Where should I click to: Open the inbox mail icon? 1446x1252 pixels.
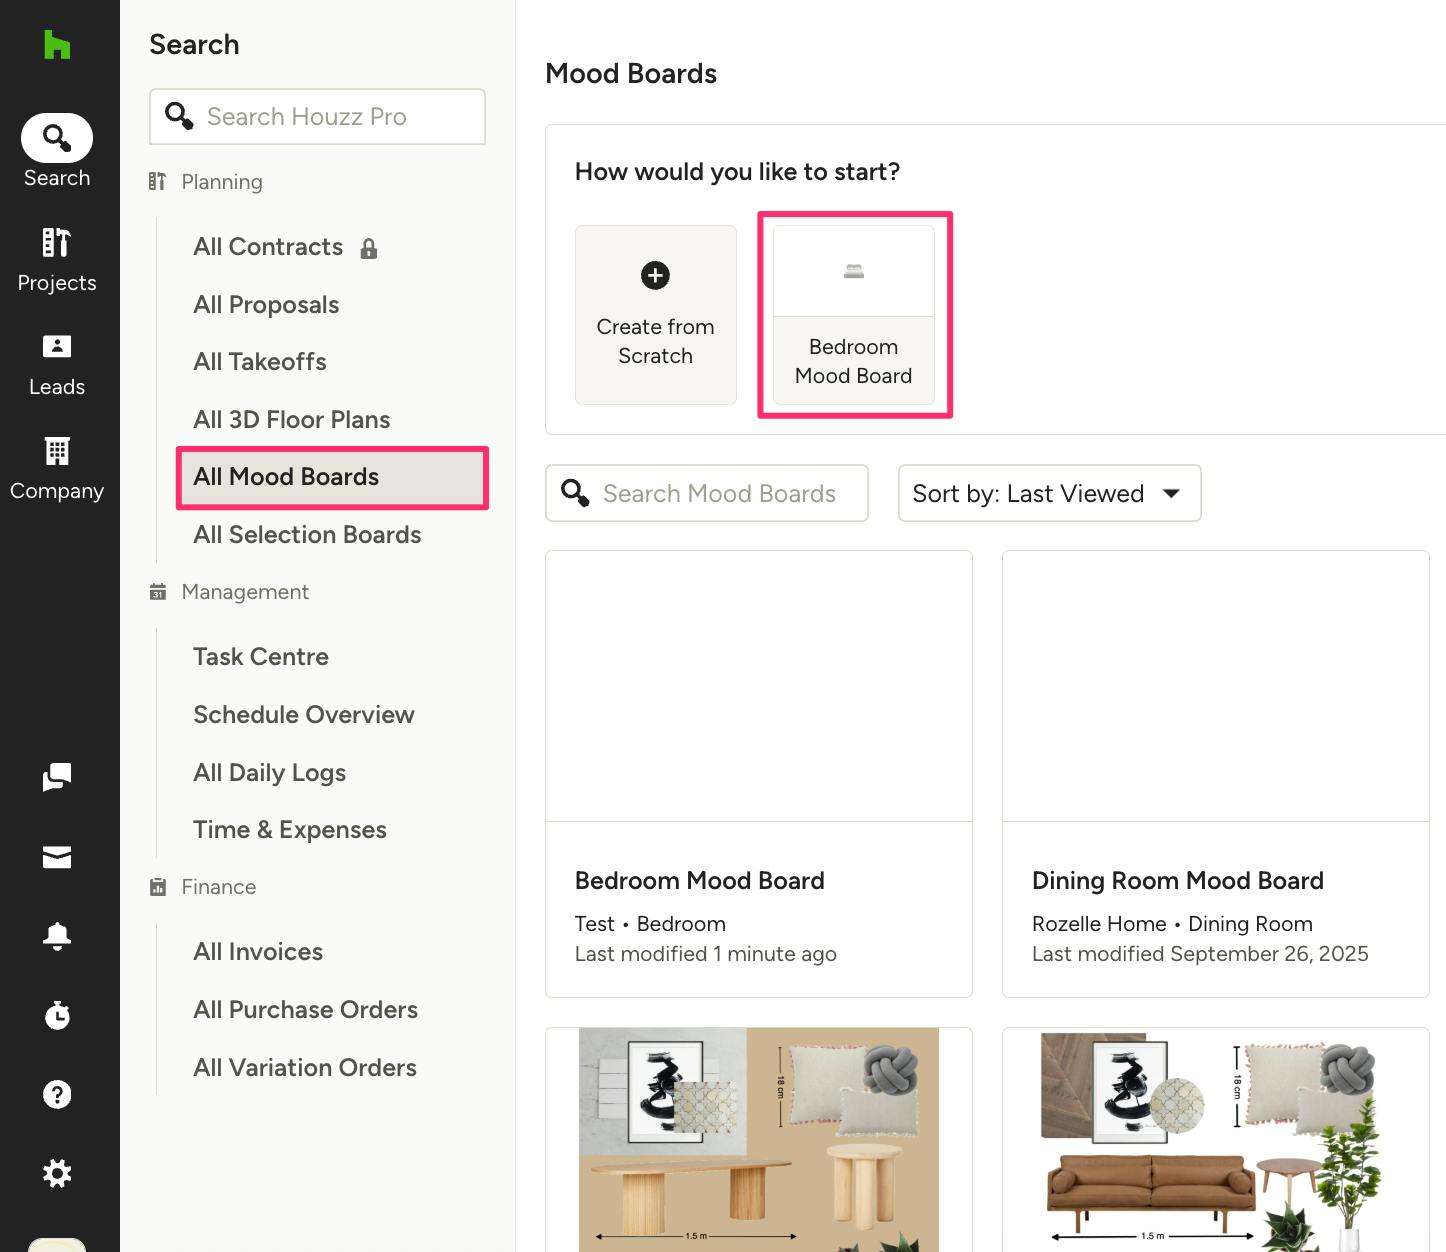(57, 857)
